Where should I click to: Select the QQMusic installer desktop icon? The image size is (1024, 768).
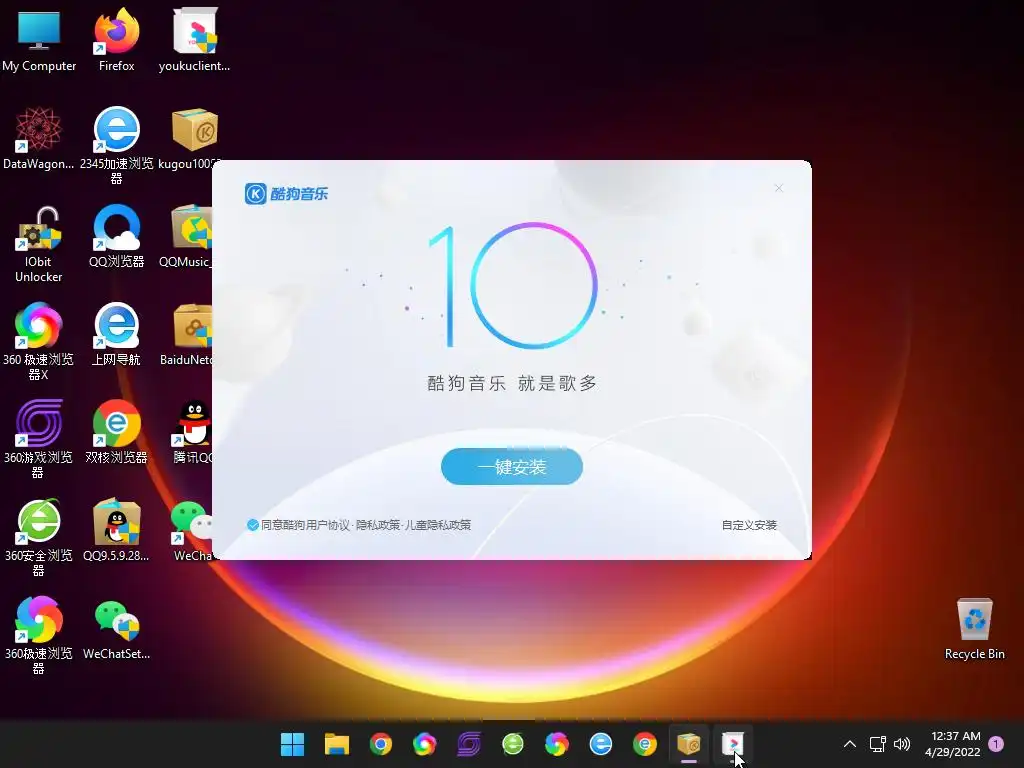tap(185, 236)
